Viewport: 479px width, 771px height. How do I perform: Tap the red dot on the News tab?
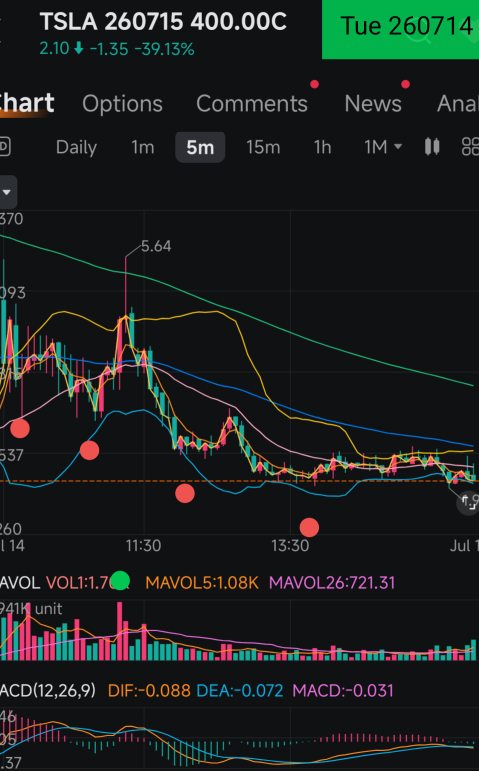click(x=405, y=85)
